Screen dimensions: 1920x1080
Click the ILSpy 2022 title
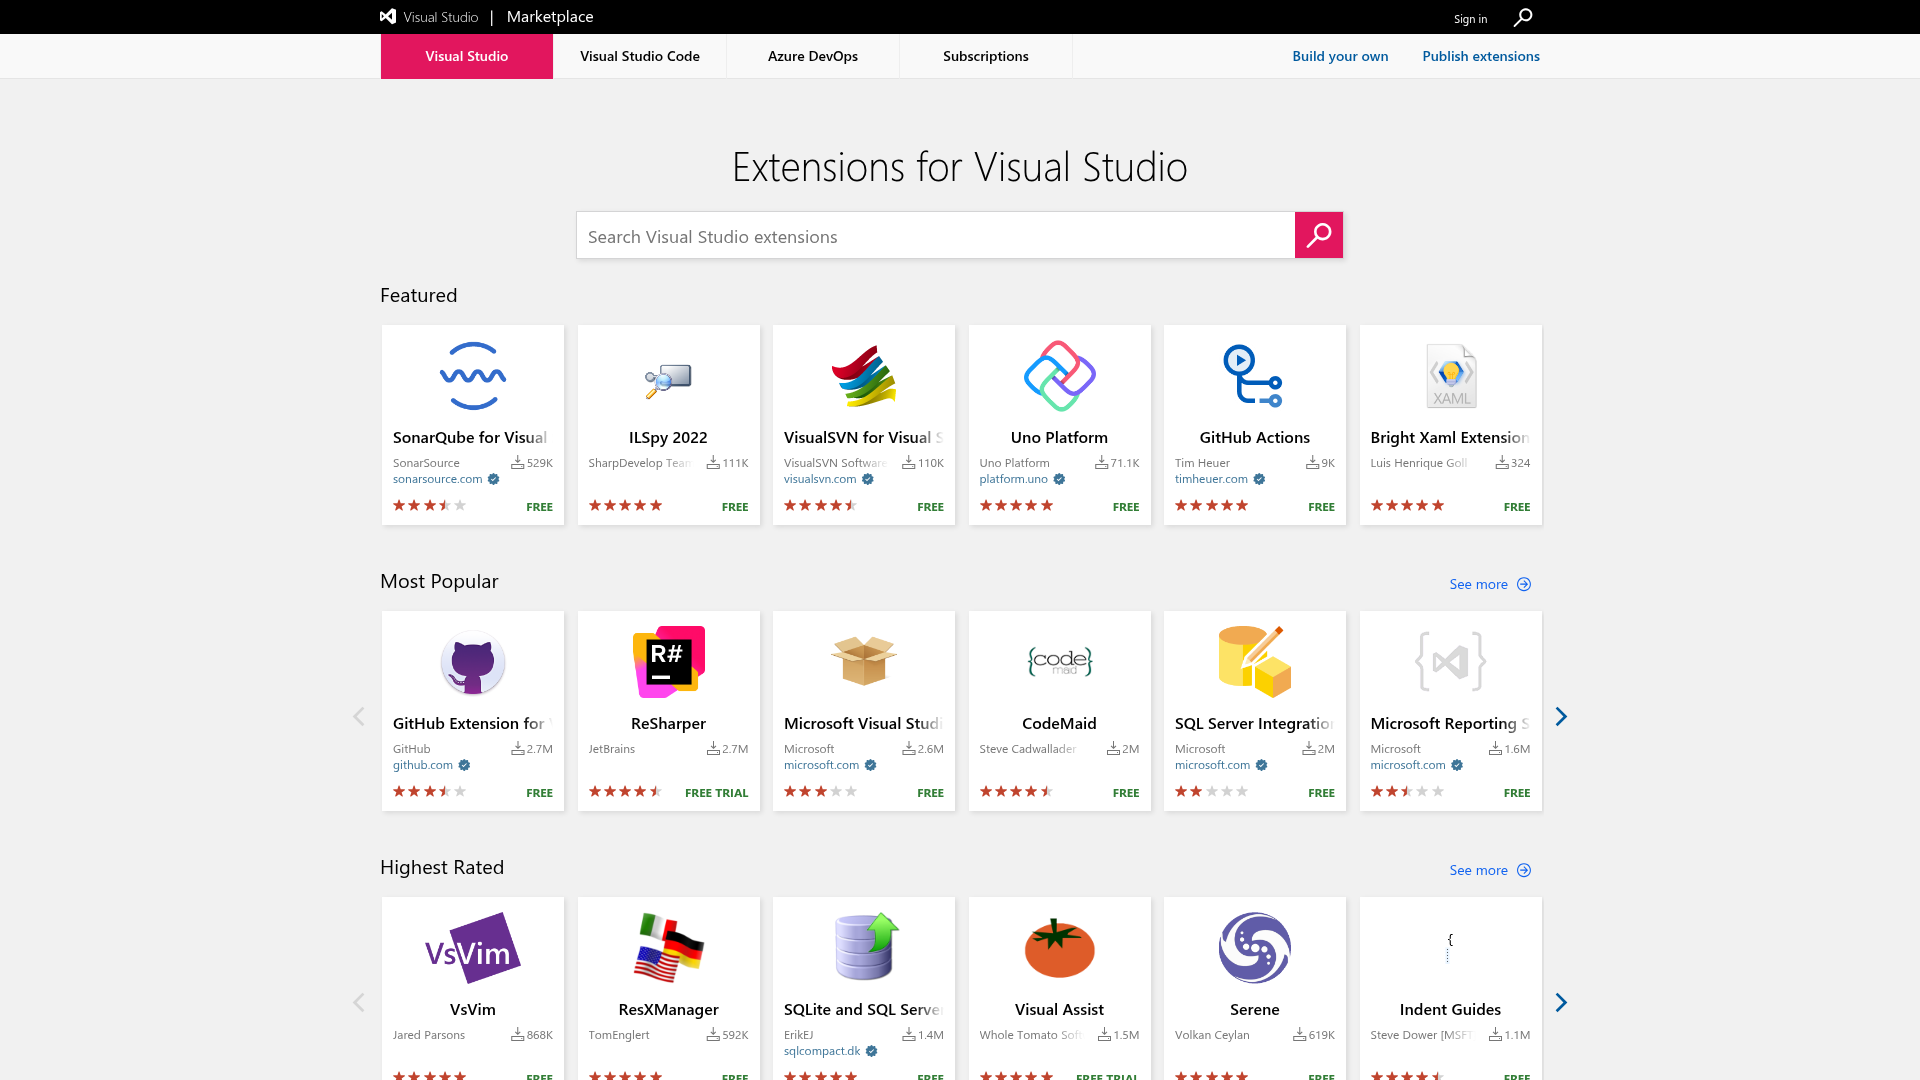click(668, 437)
